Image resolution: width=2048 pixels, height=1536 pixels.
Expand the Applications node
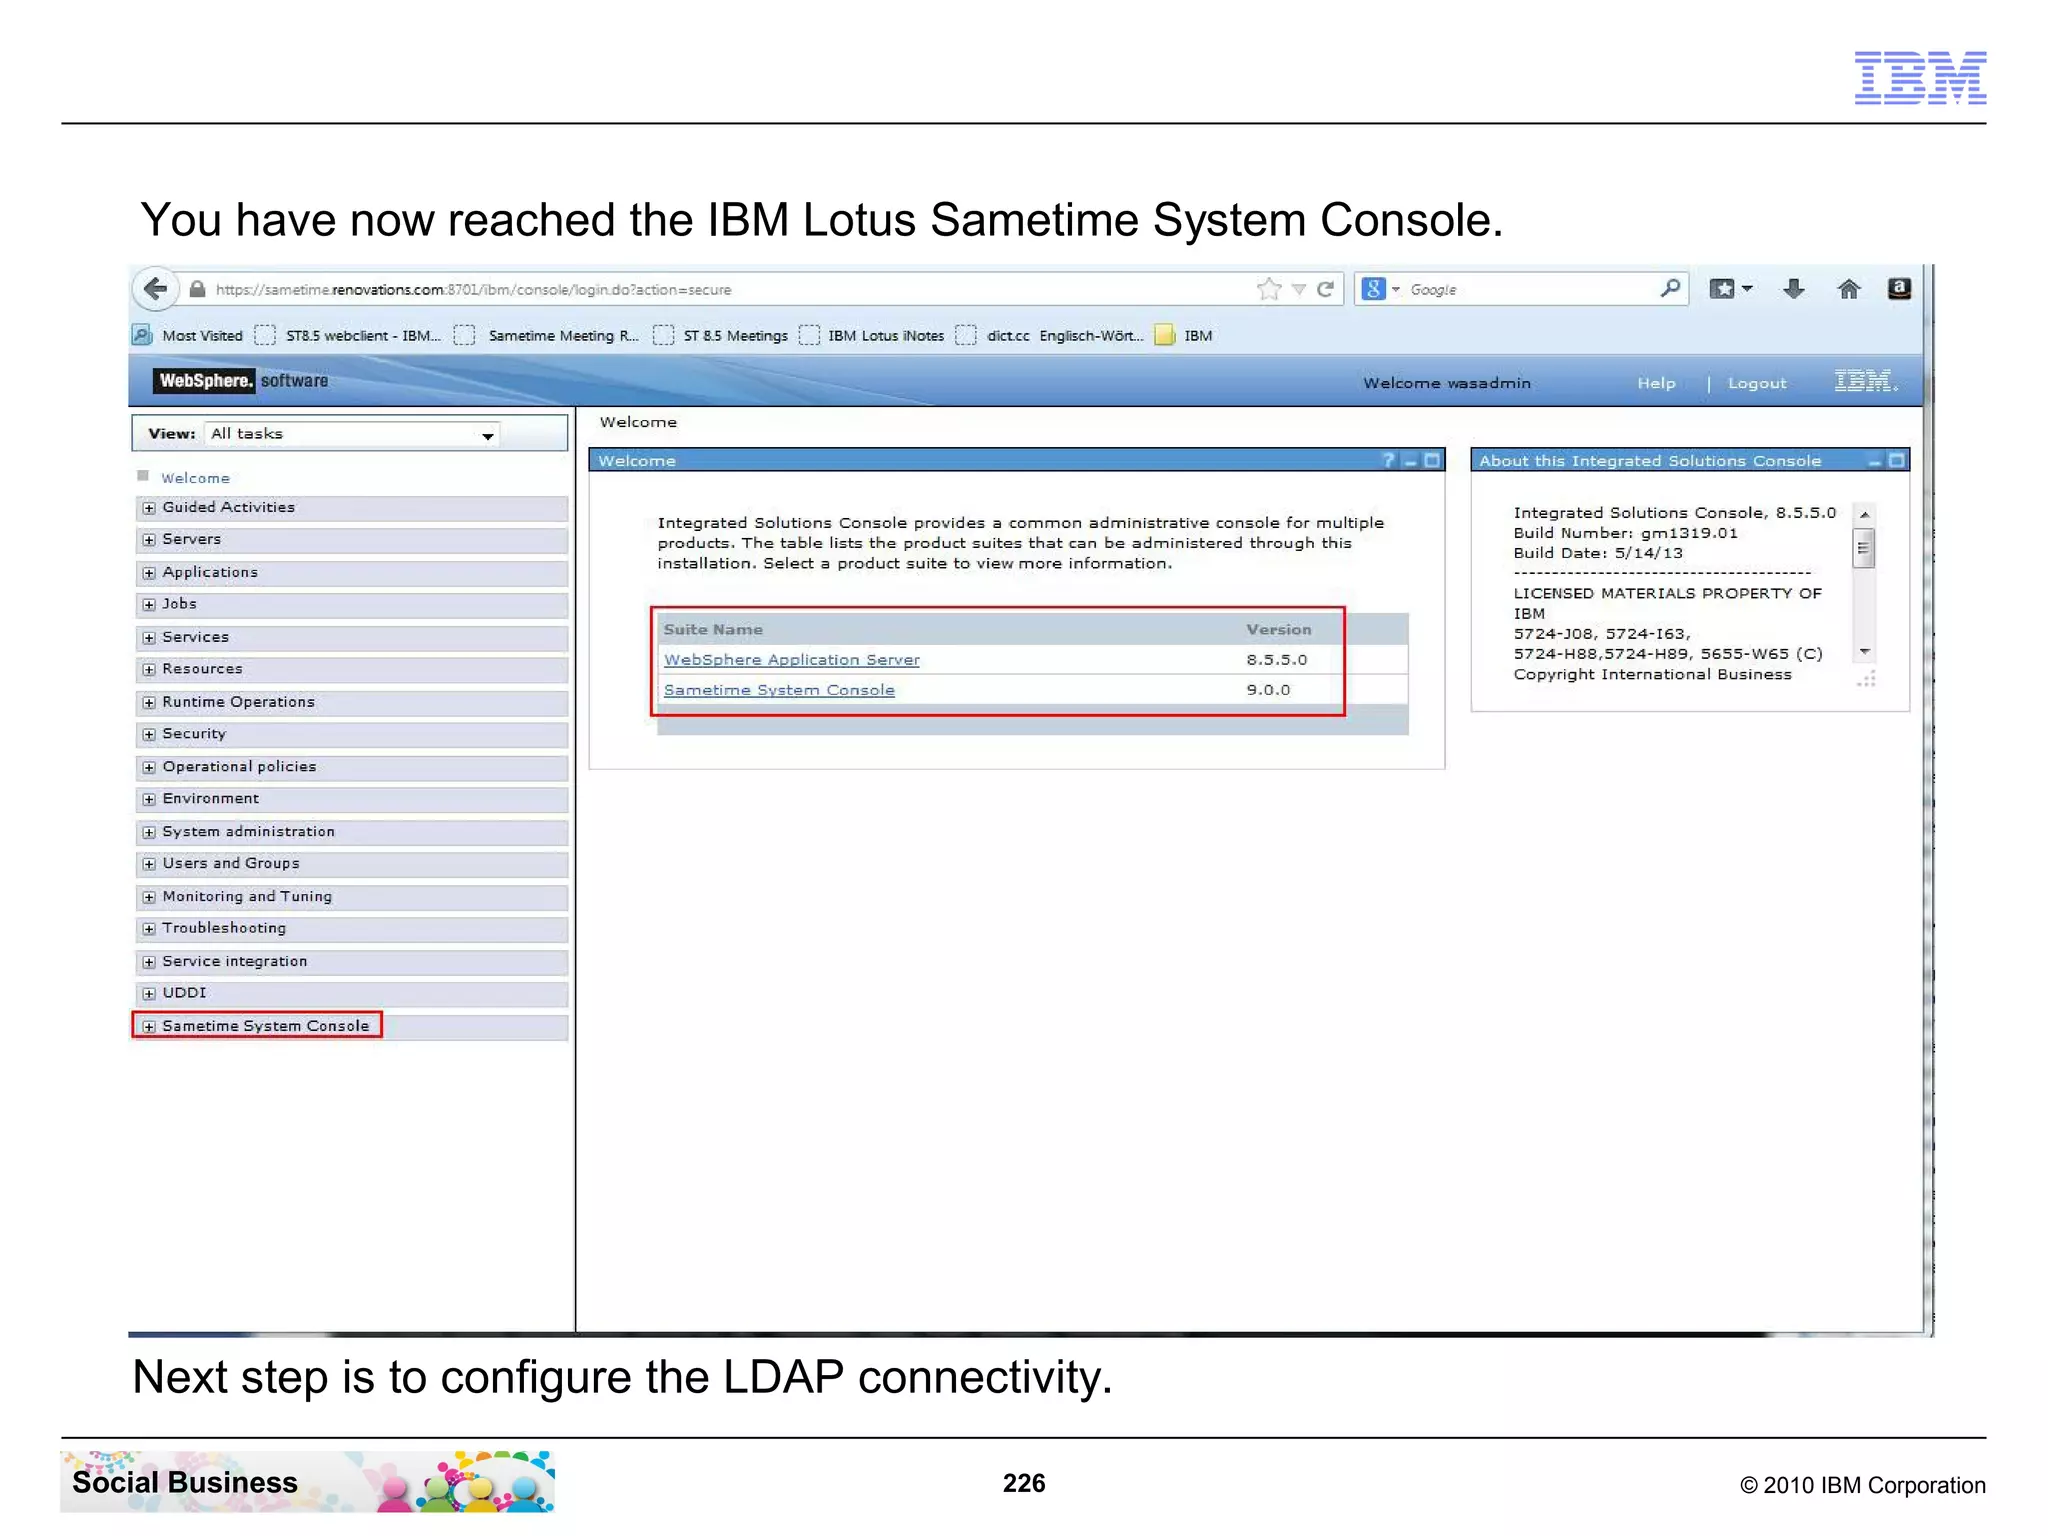[149, 573]
